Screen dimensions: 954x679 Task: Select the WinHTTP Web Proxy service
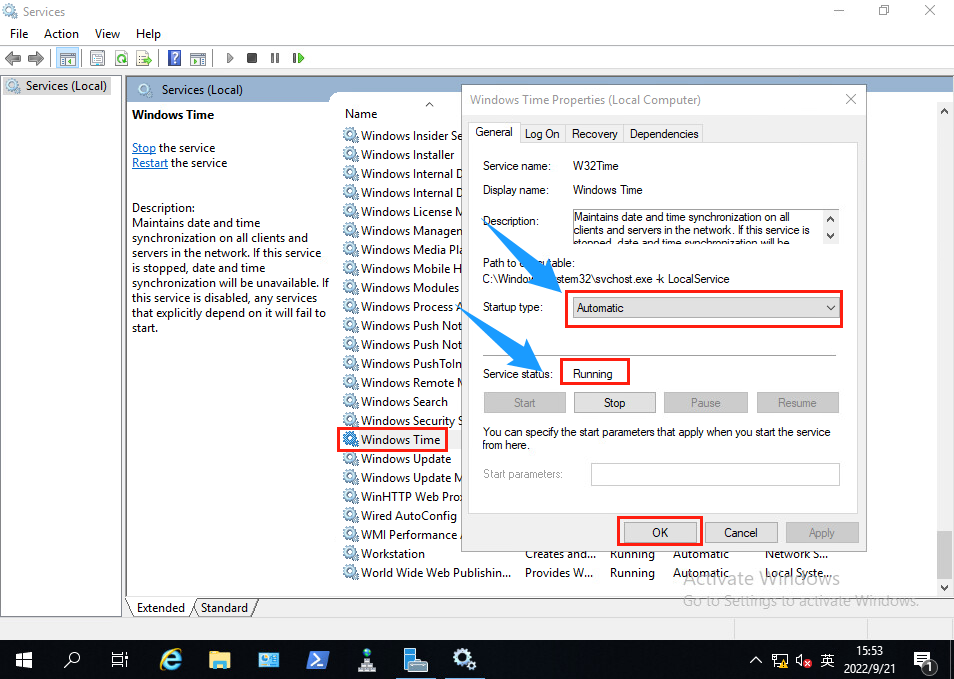pos(402,496)
